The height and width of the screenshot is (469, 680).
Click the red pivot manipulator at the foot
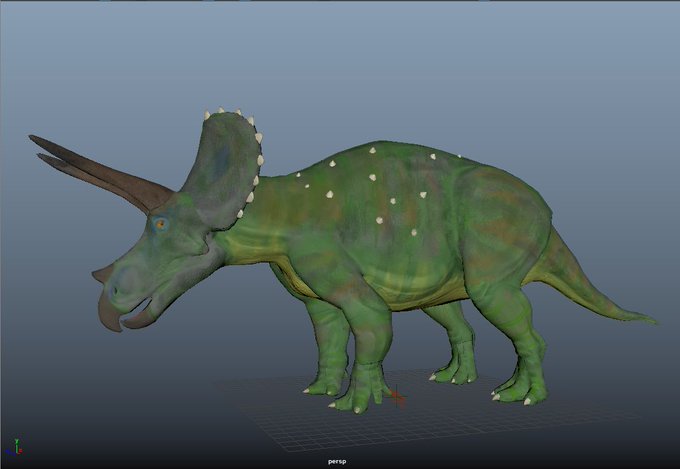(396, 397)
